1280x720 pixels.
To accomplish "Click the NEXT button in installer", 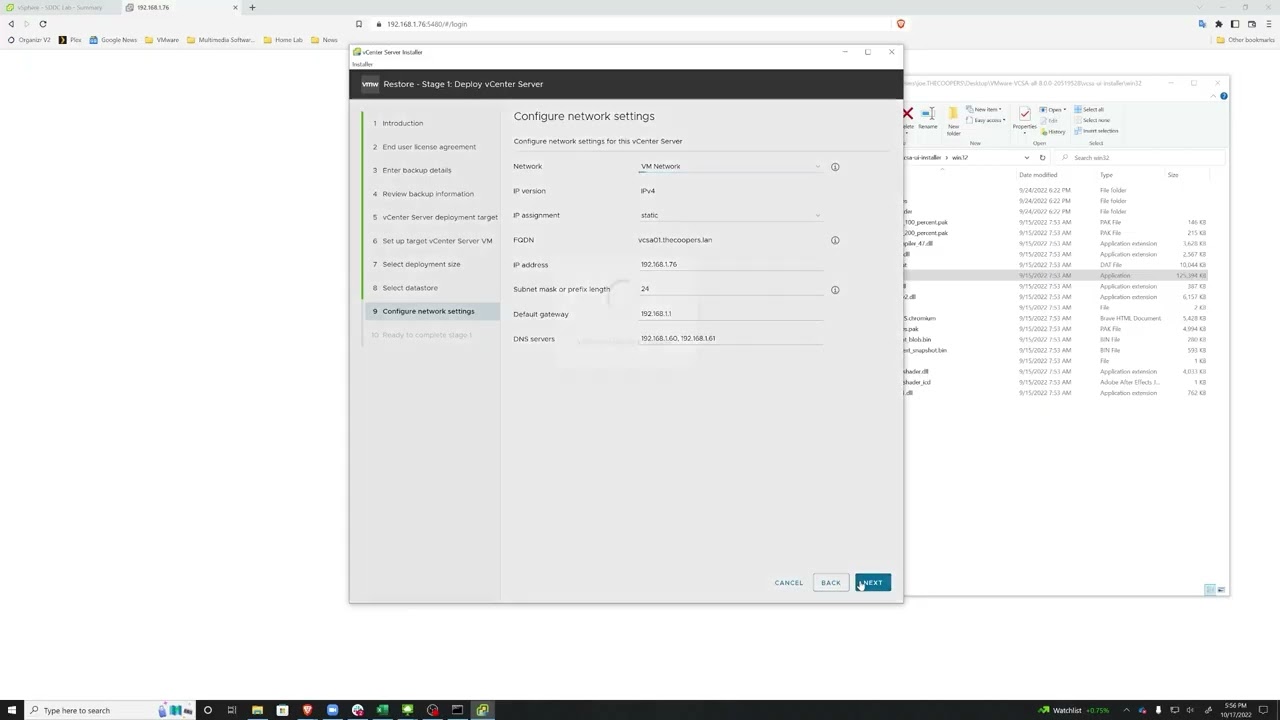I will tap(873, 583).
